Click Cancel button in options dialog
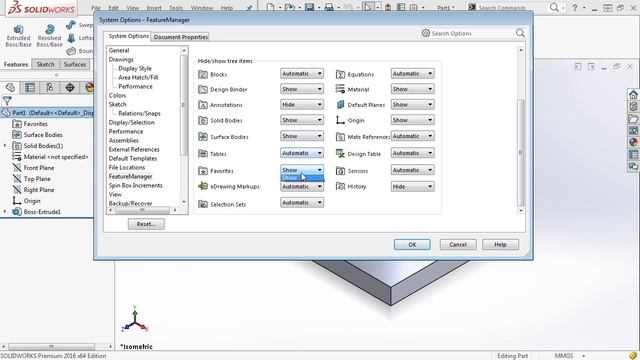 coord(458,244)
